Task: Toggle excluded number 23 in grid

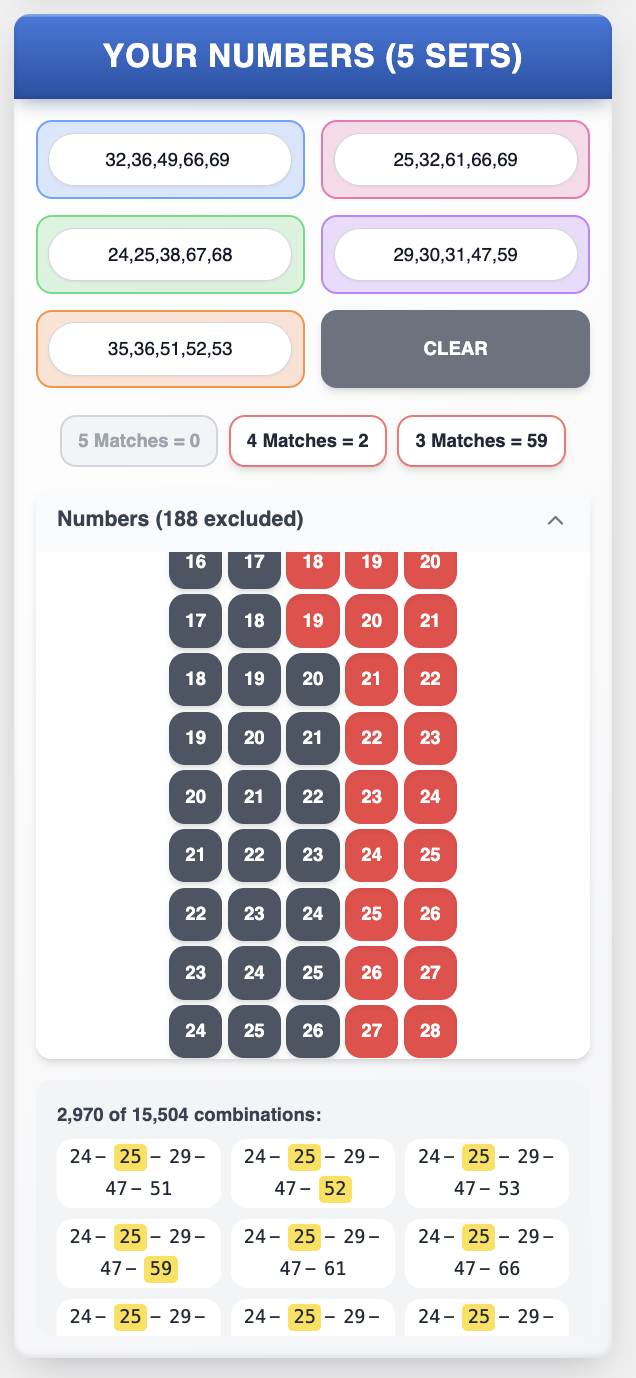Action: coord(430,738)
